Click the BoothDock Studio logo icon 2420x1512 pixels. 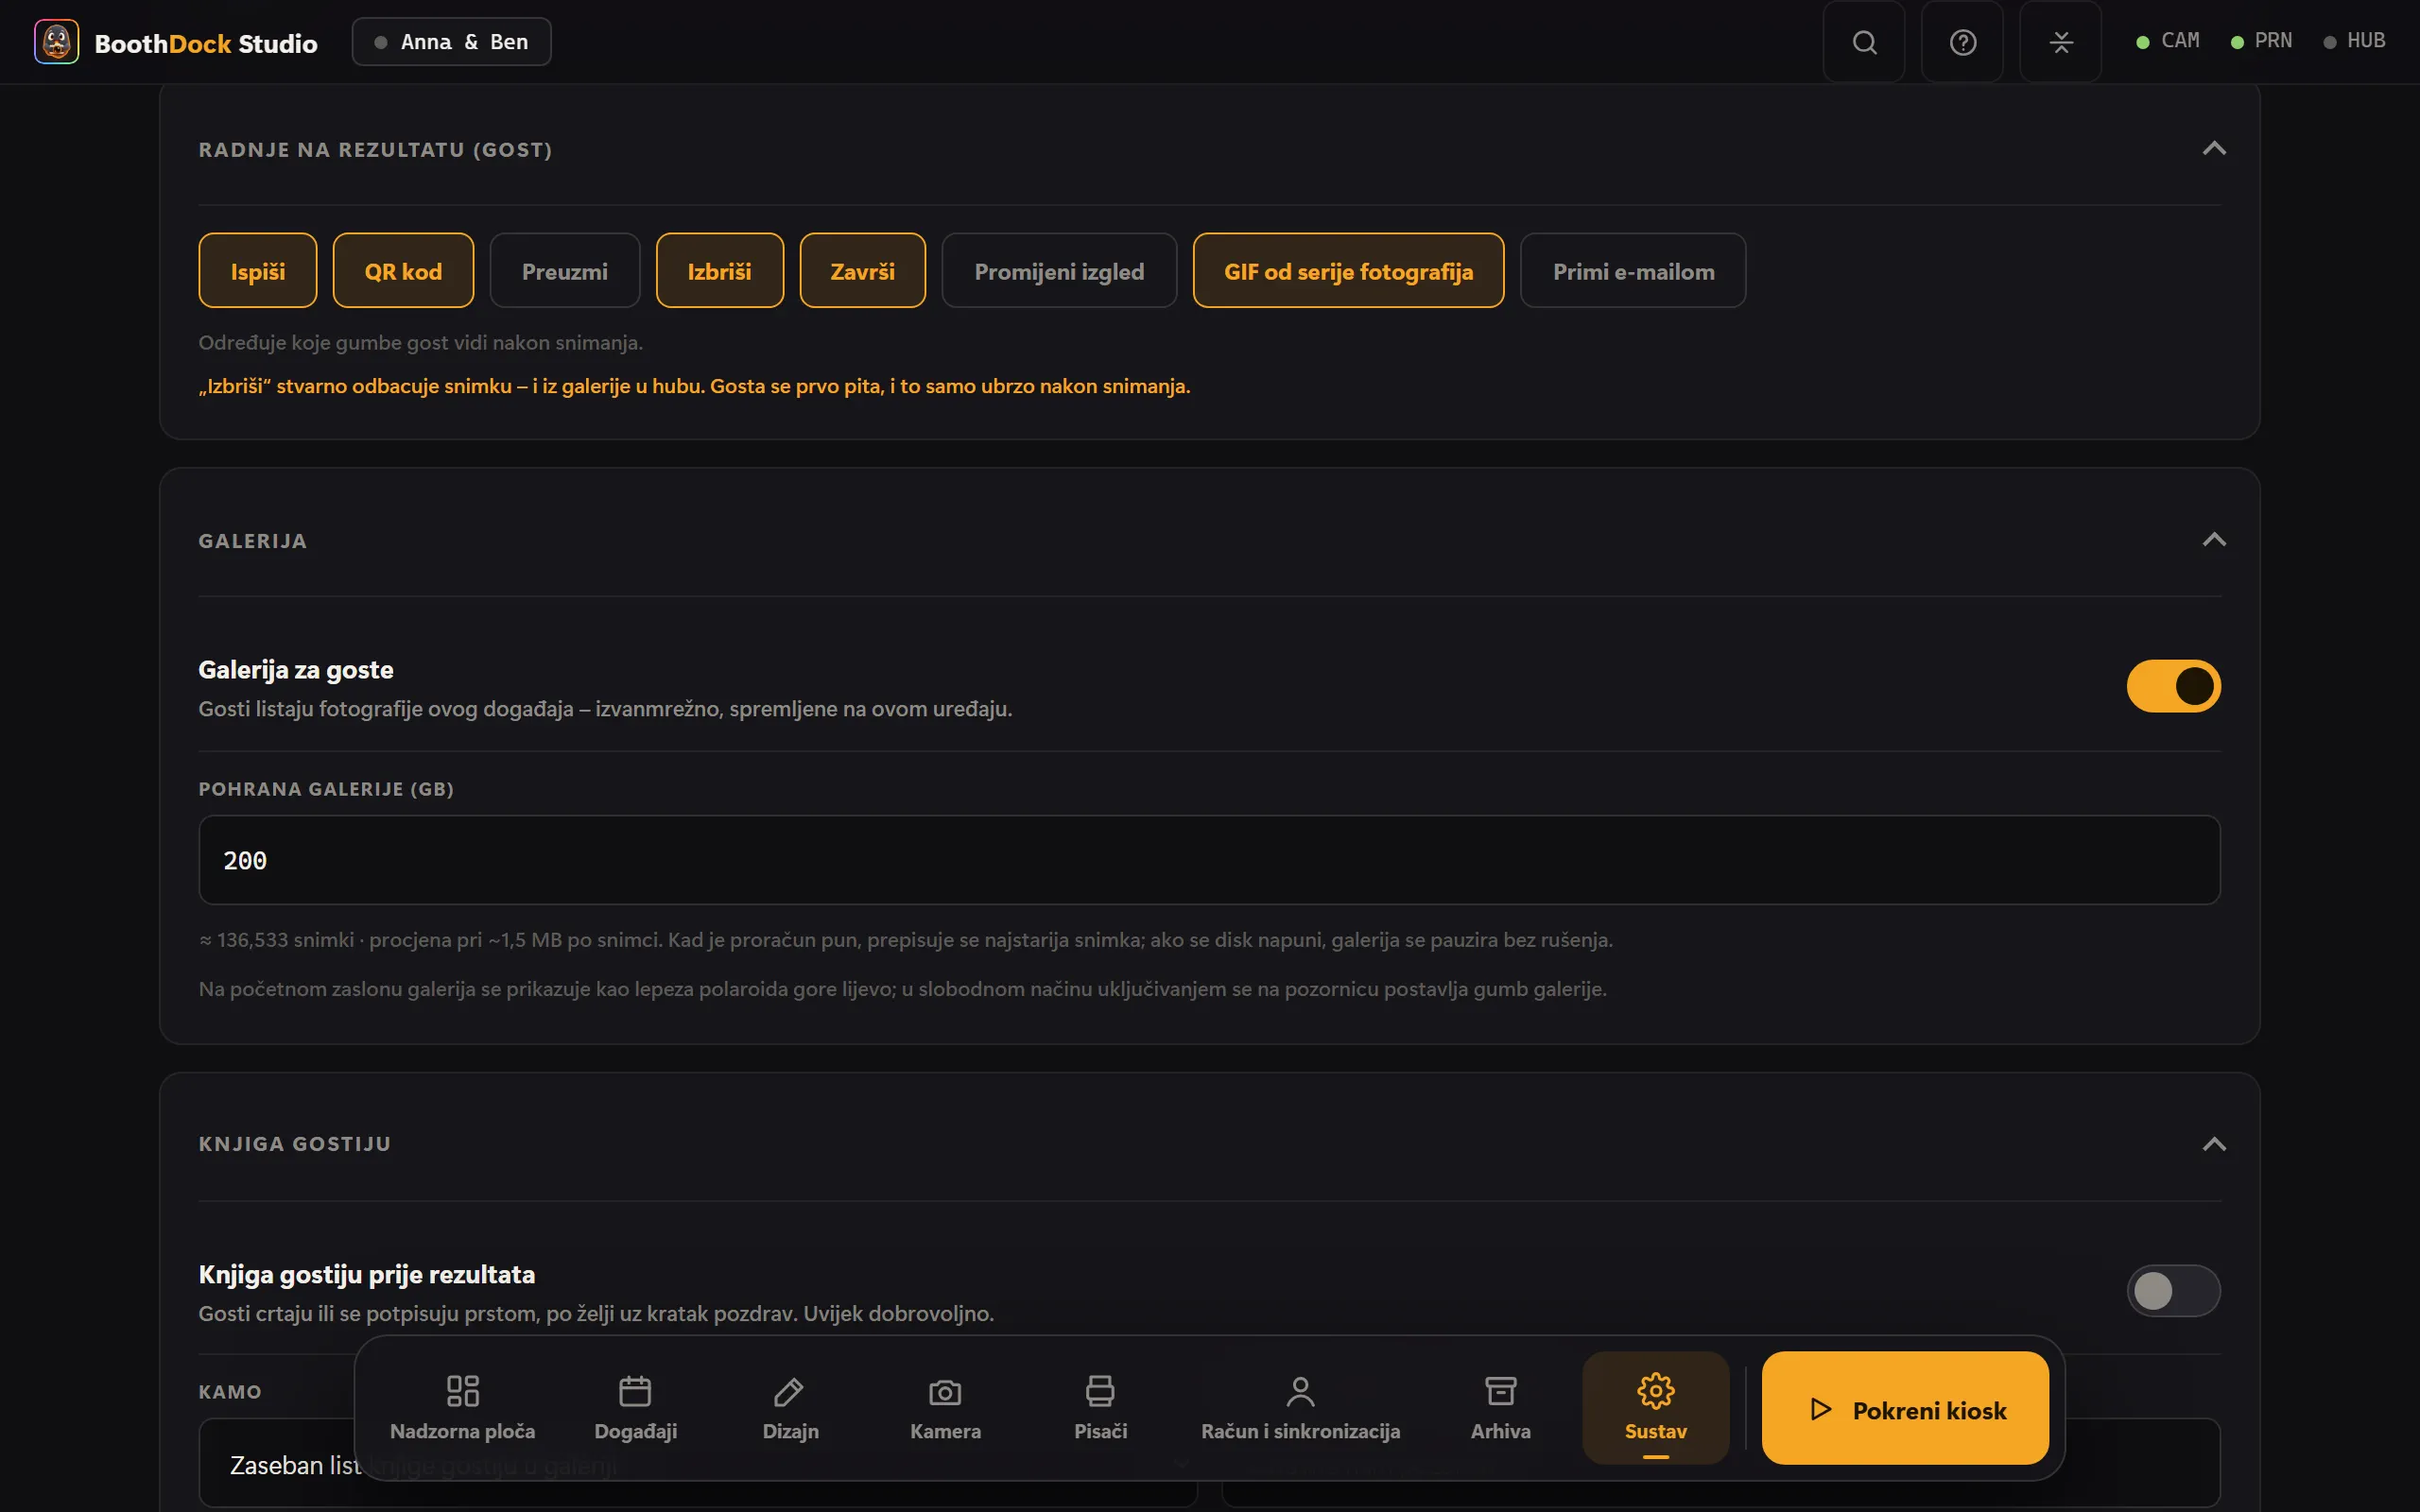[x=56, y=42]
